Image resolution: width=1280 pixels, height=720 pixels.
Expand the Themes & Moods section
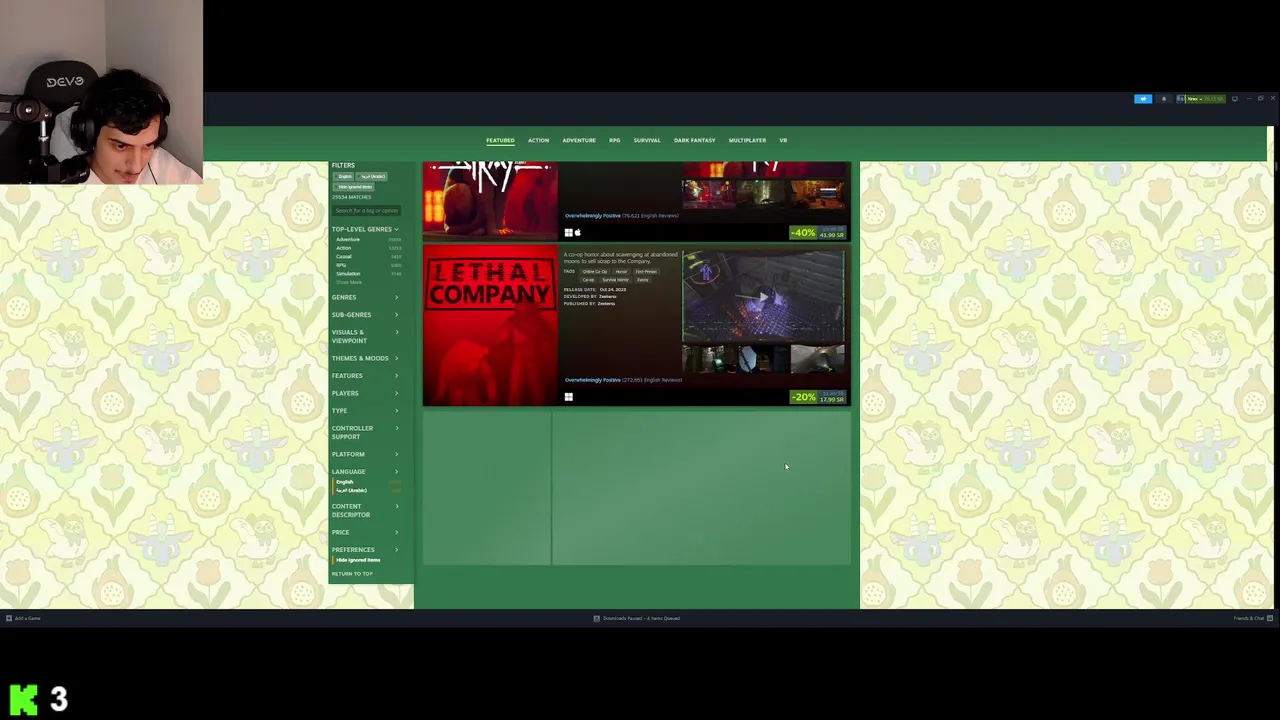[x=365, y=358]
